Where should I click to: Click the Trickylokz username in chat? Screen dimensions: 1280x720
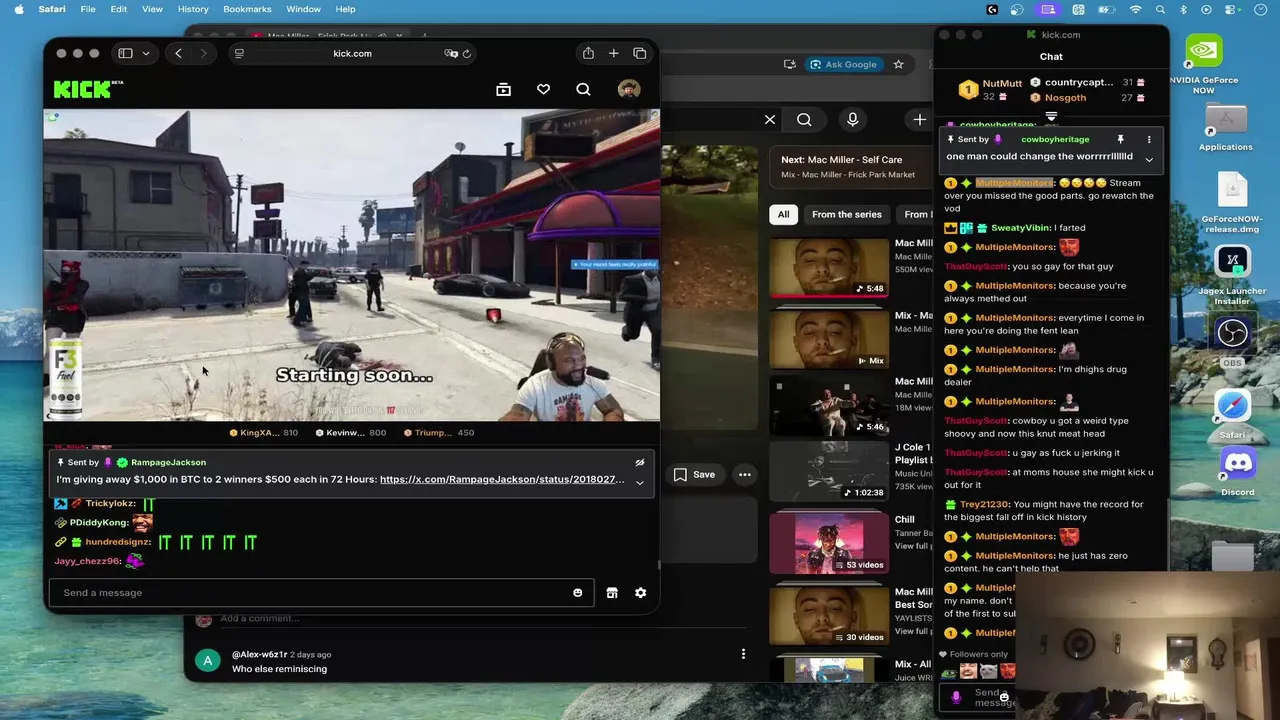coord(110,504)
